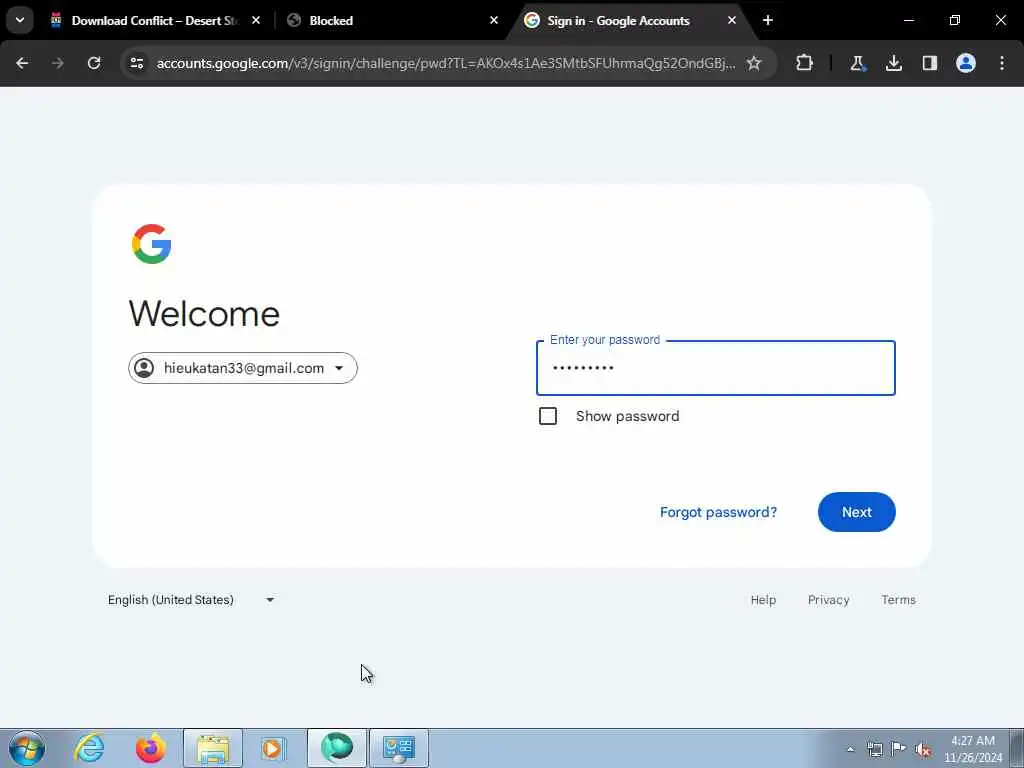Close the Blocked tab

pos(494,20)
